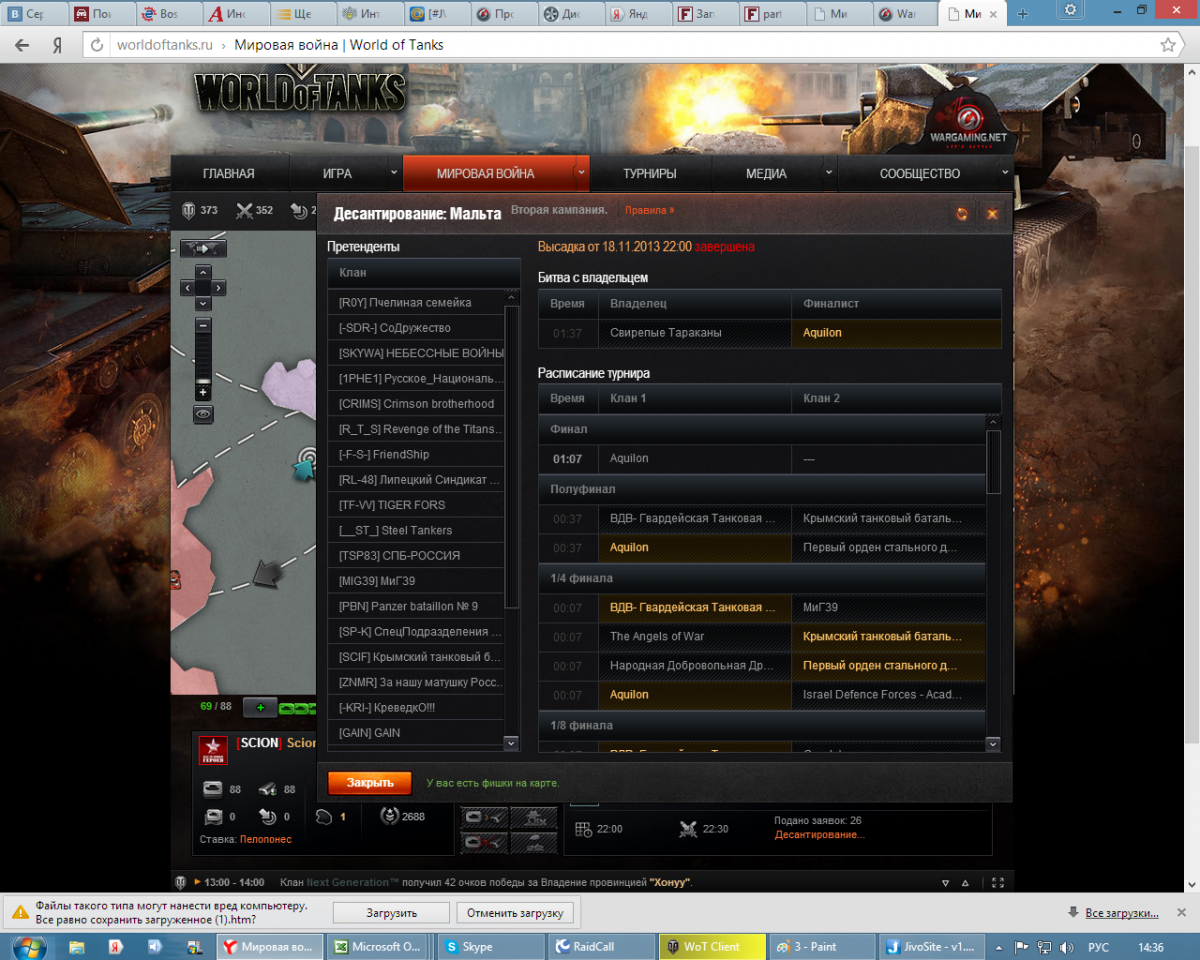Click the browser back arrow
This screenshot has width=1200, height=960.
23,45
